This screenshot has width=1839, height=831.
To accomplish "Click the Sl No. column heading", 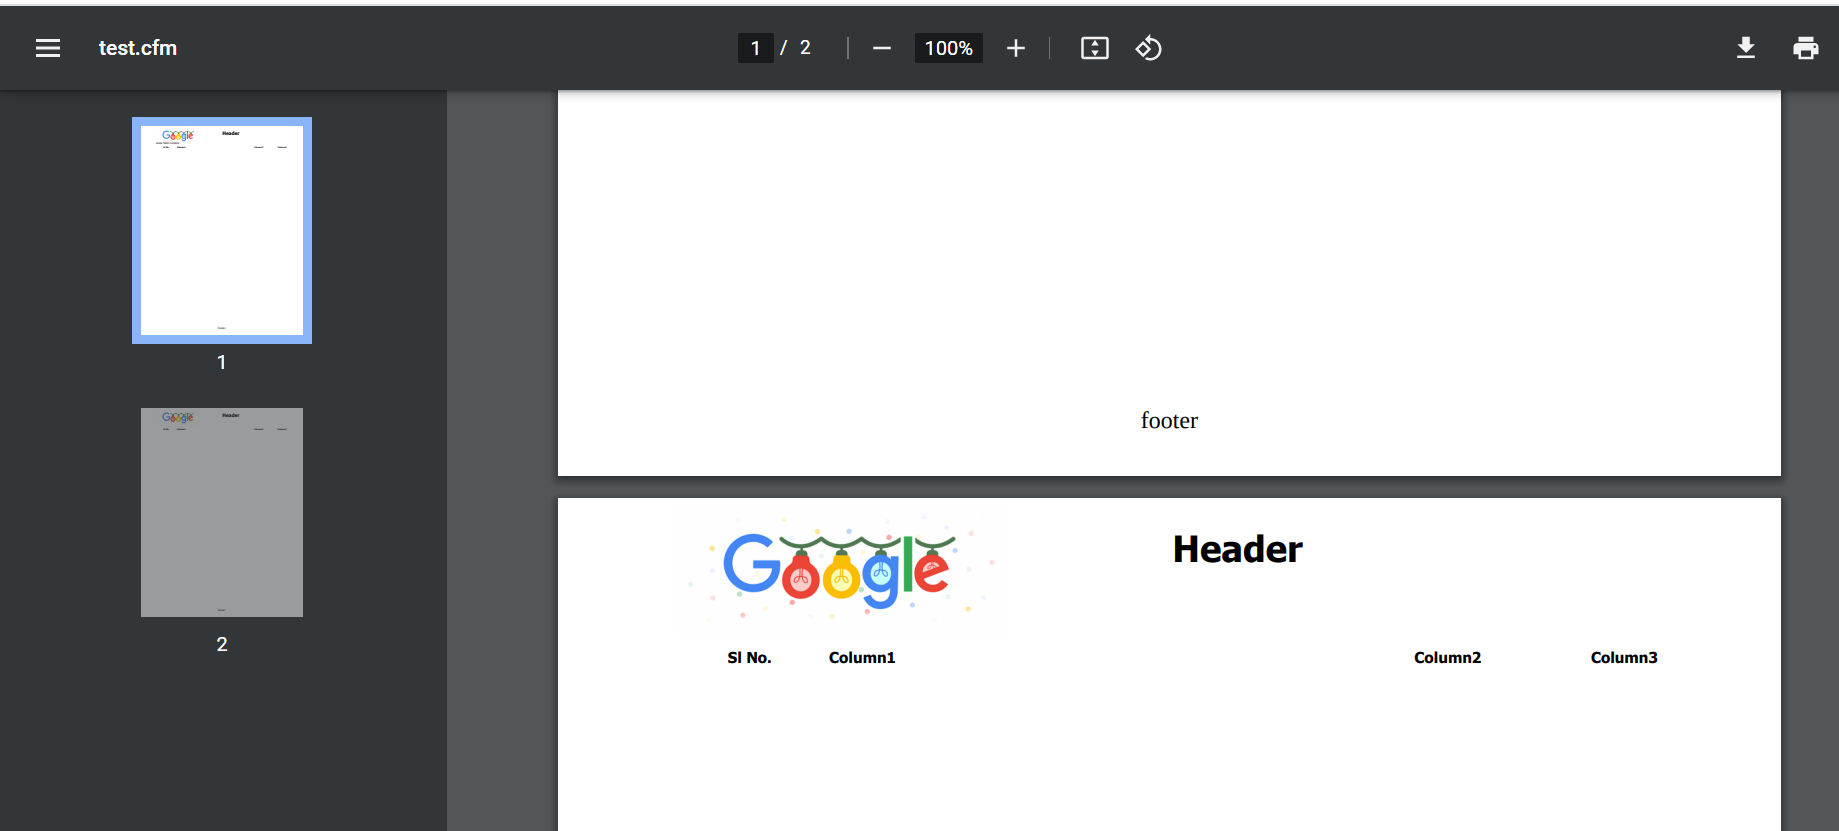I will (x=749, y=657).
